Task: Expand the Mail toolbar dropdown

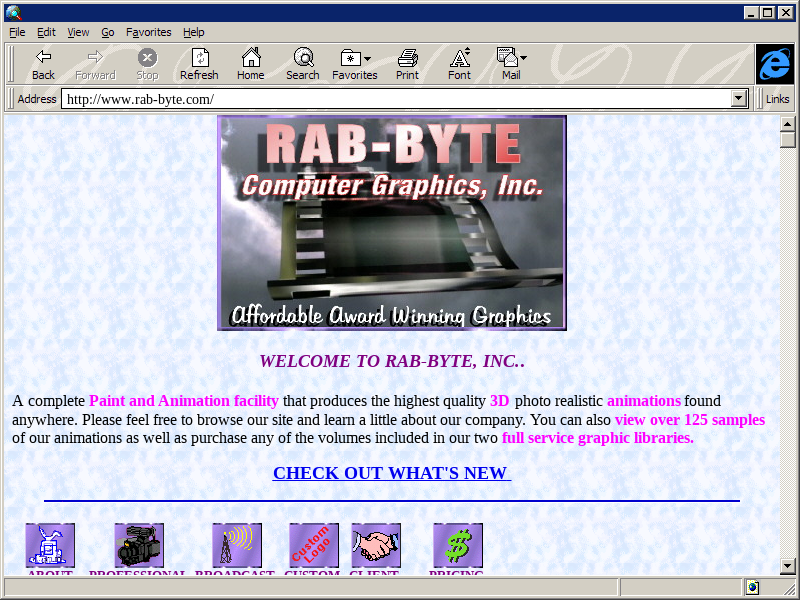Action: coord(511,64)
